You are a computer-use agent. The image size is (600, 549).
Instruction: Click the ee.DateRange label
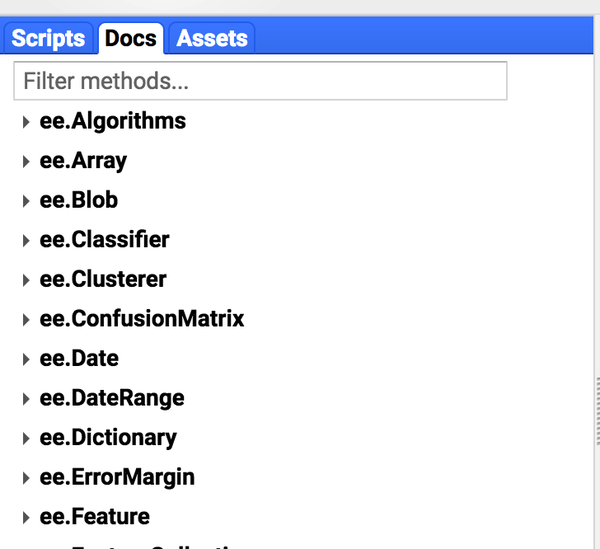(112, 399)
